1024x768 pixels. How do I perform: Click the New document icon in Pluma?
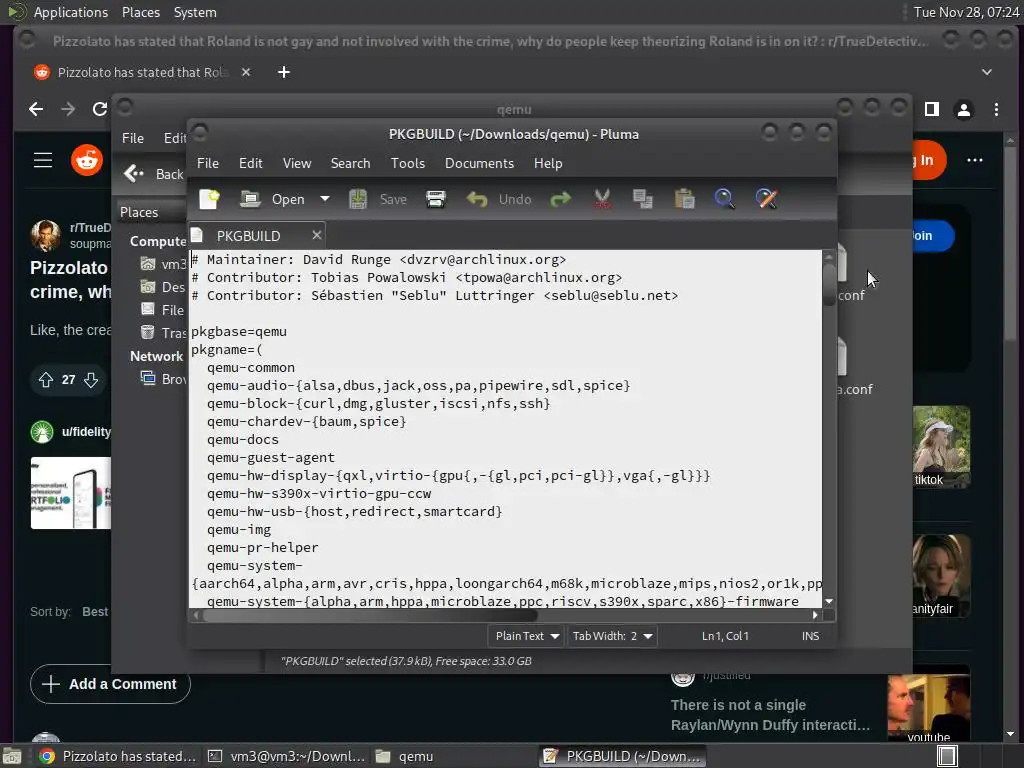209,199
